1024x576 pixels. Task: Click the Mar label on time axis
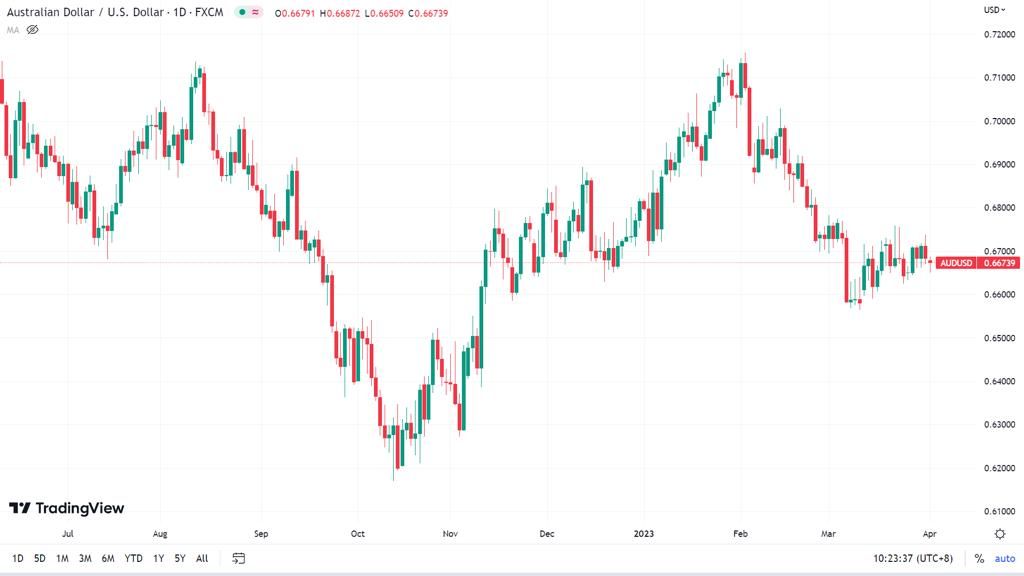pyautogui.click(x=828, y=534)
